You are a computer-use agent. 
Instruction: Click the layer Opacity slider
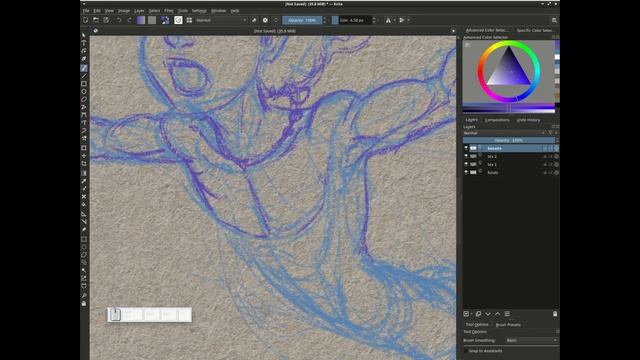click(509, 140)
